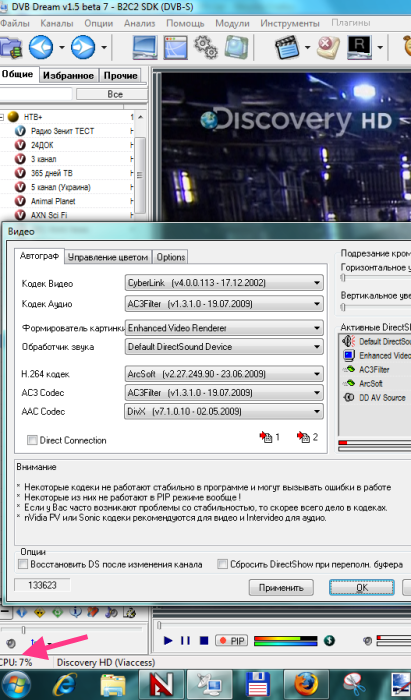This screenshot has width=411, height=700.
Task: Open Firefox from the taskbar
Action: coord(307,684)
